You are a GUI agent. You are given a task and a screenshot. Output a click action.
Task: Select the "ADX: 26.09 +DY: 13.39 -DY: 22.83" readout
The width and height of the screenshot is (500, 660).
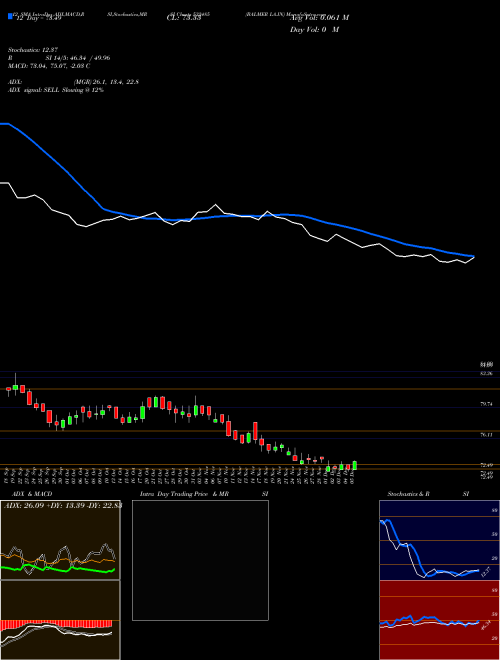[x=62, y=506]
